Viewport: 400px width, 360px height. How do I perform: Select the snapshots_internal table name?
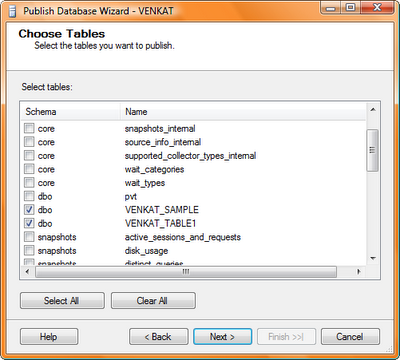(160, 128)
